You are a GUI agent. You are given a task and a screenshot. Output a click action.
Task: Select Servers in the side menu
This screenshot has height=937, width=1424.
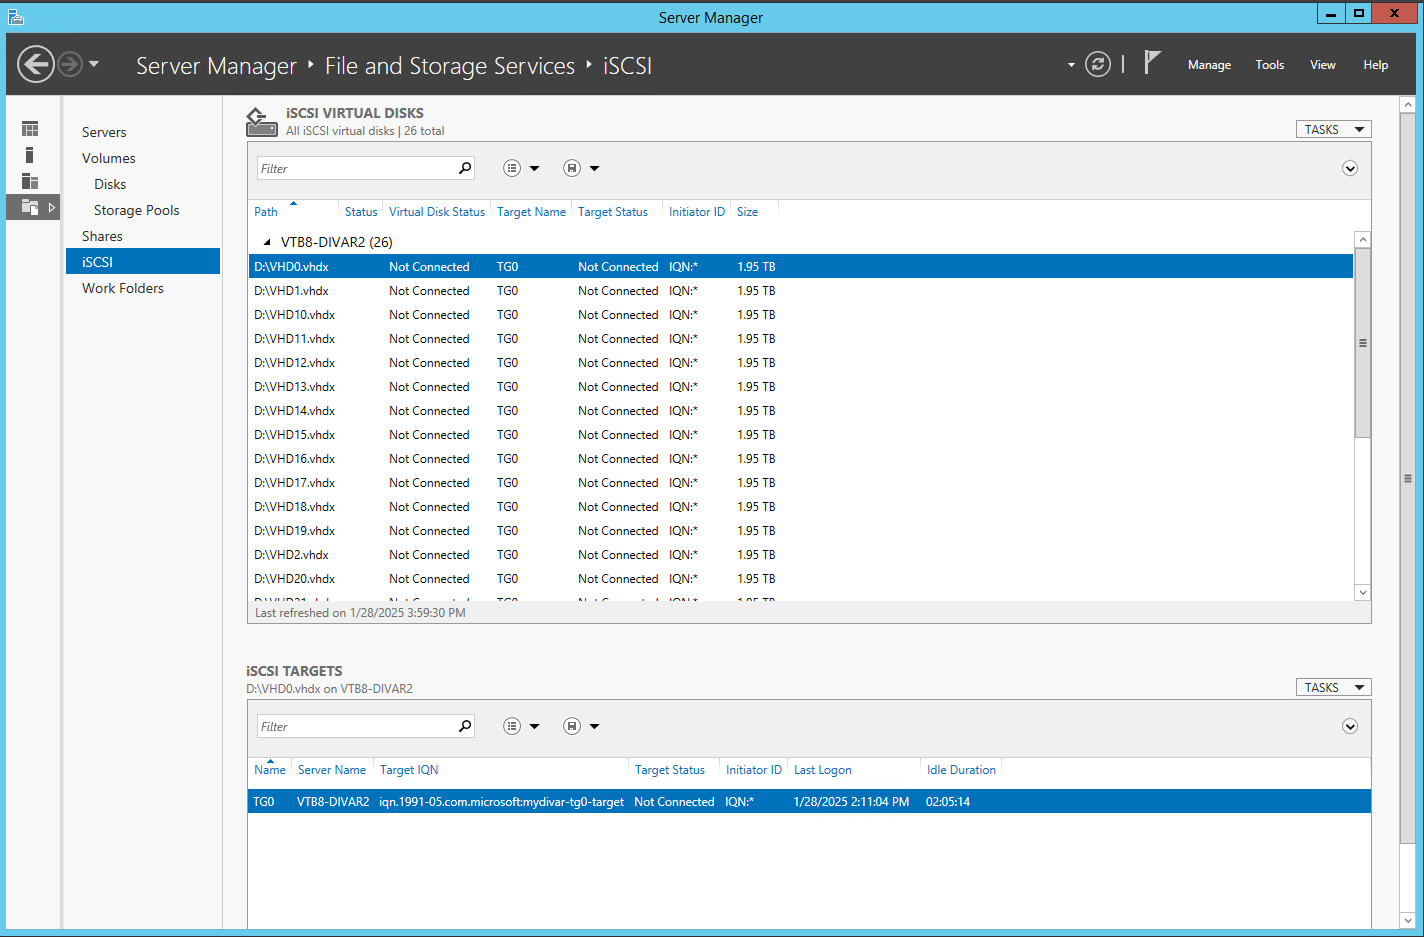tap(104, 132)
